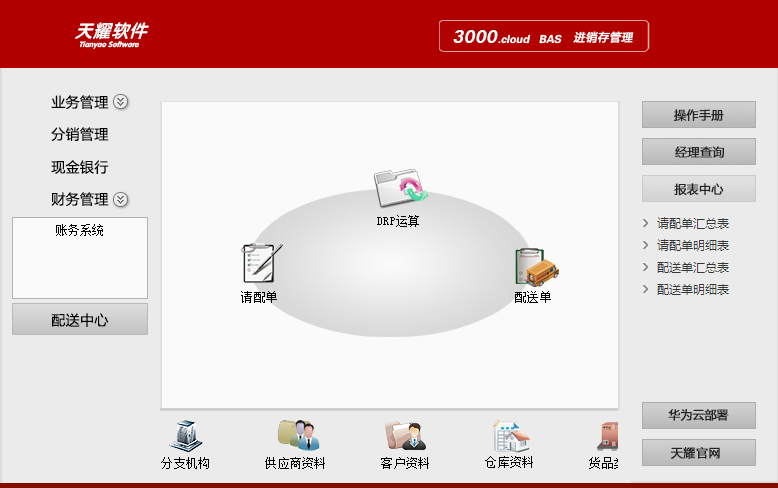Click the DRP运算 text label
The image size is (778, 488).
pos(398,221)
